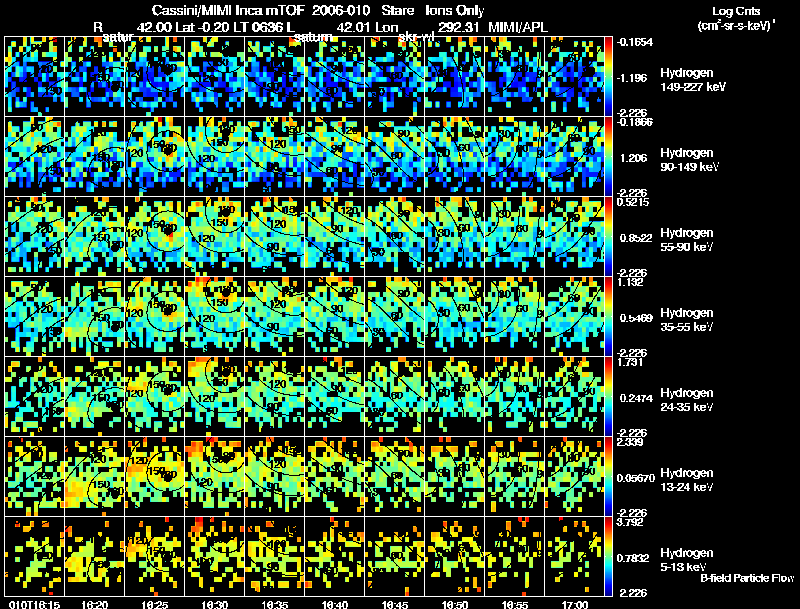Click the "17:00" time axis label

point(575,605)
